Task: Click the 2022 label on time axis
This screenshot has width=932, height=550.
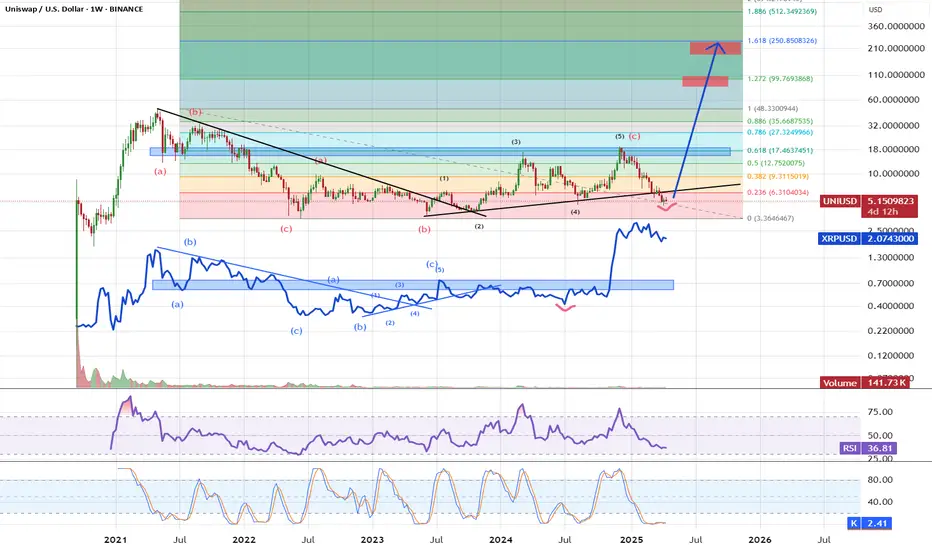Action: coord(244,540)
